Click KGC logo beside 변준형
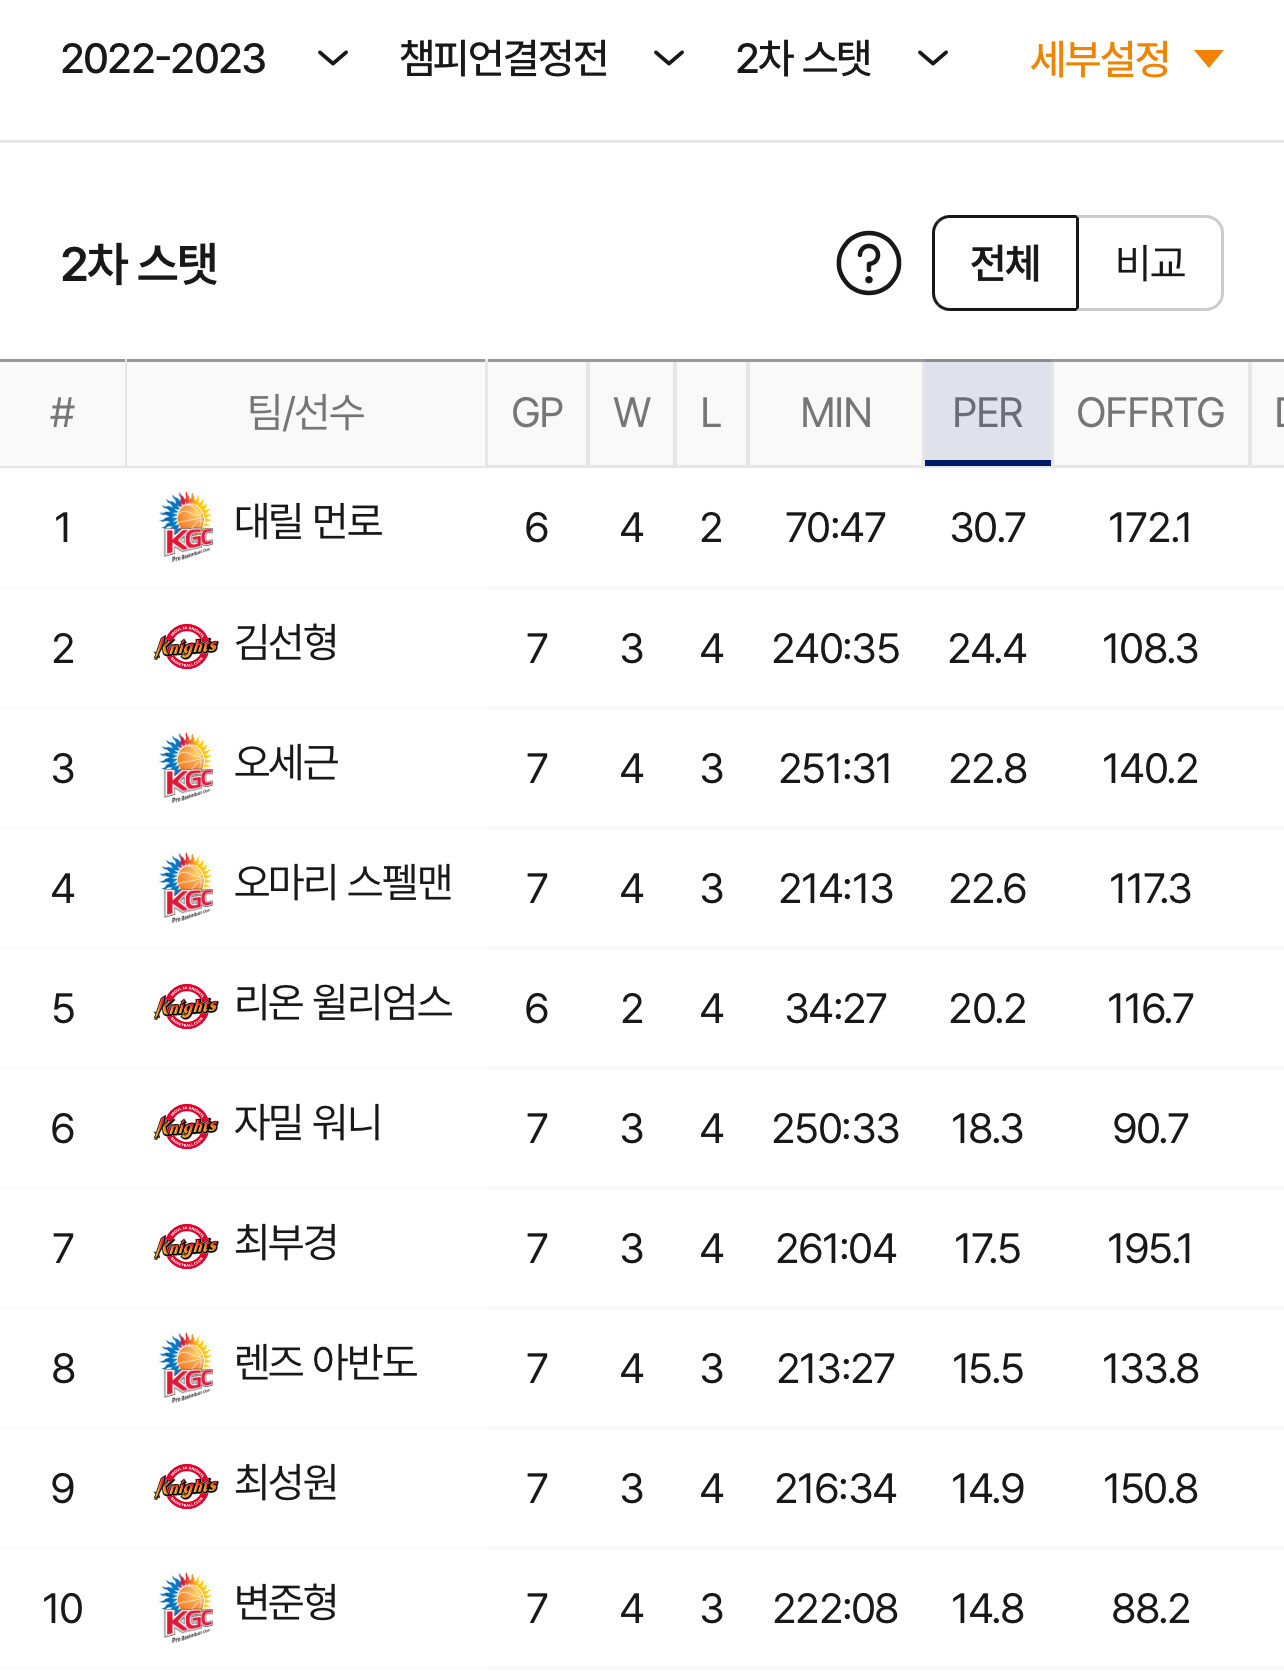 (187, 1608)
